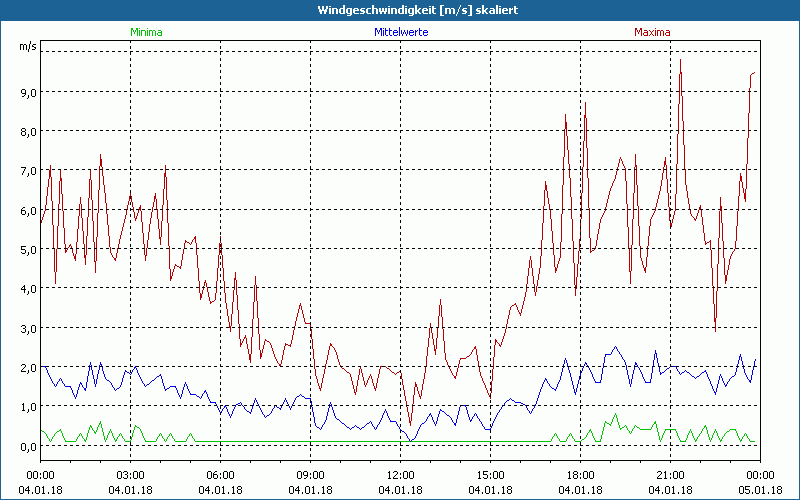Click the green Minima legend label
800x500 pixels.
146,32
